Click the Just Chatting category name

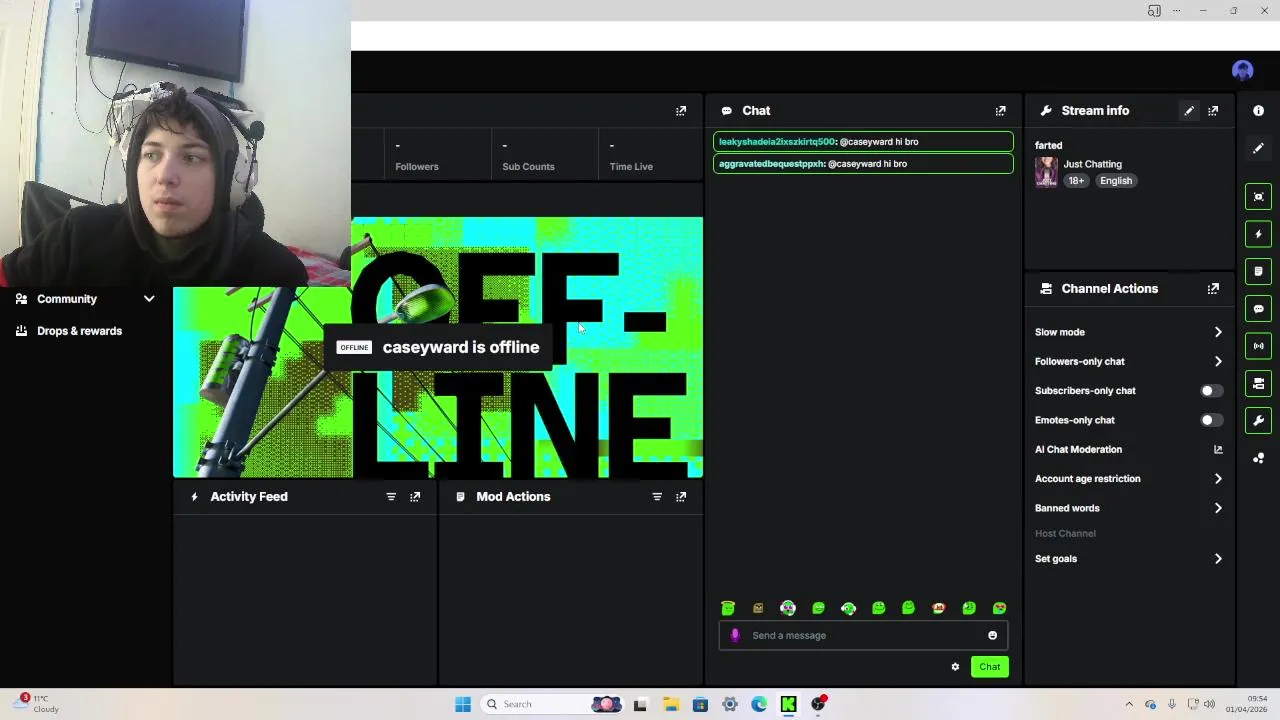tap(1092, 164)
